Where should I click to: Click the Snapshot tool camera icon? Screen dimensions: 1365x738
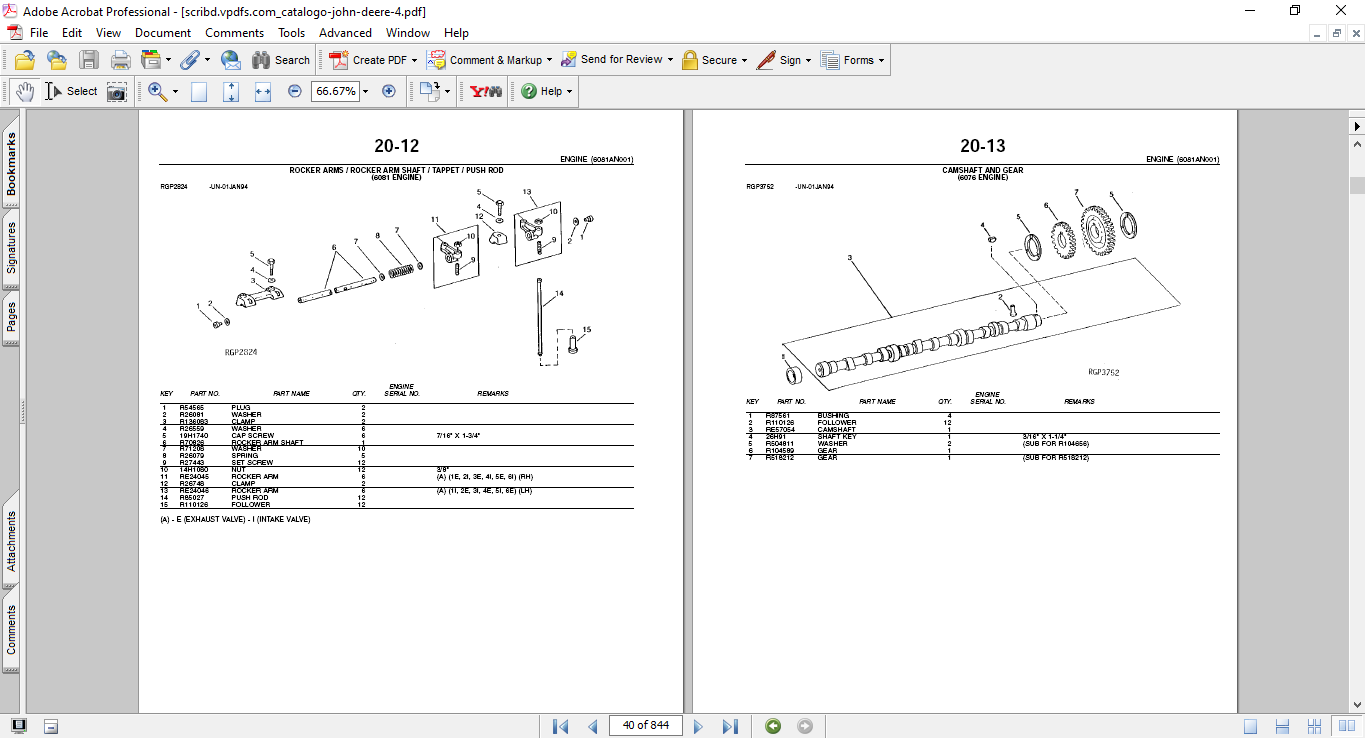pos(117,91)
